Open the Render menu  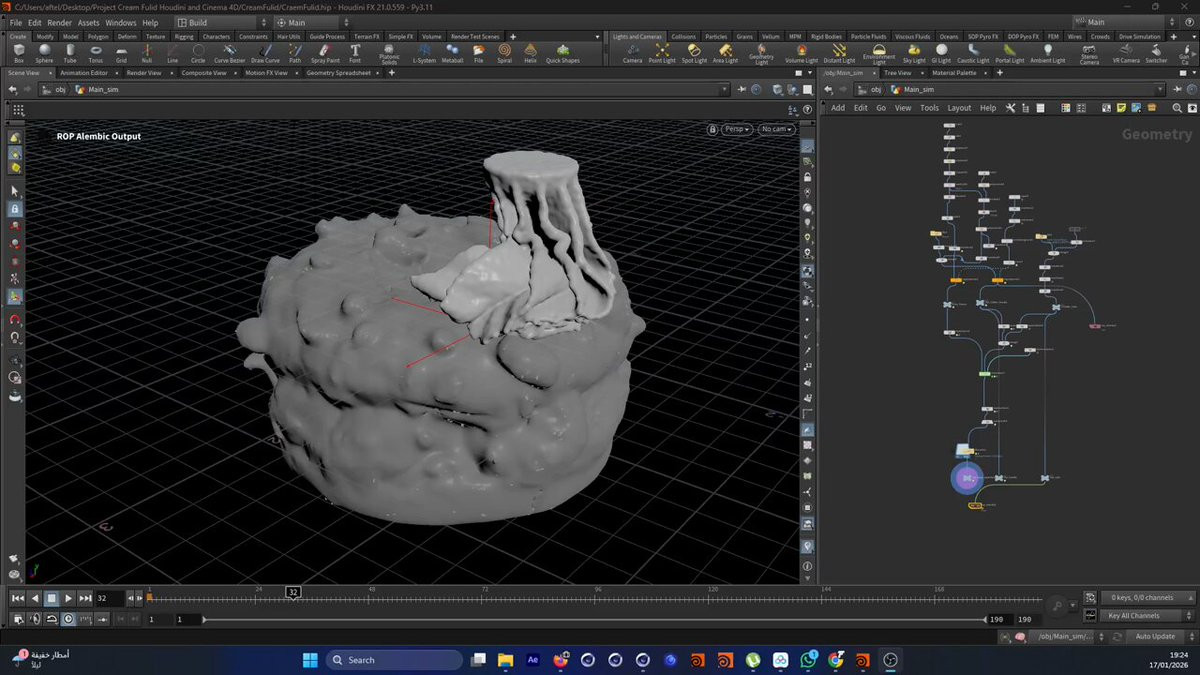click(x=59, y=22)
